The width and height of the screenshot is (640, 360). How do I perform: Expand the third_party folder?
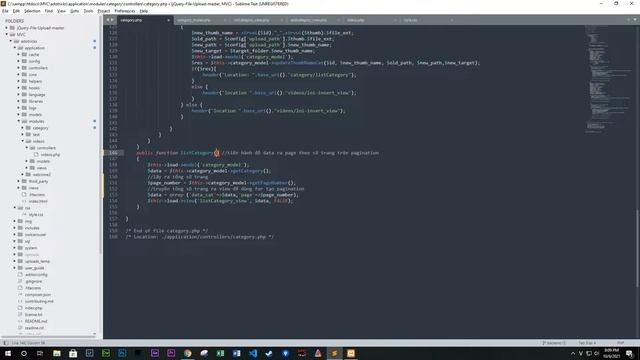pyautogui.click(x=19, y=181)
